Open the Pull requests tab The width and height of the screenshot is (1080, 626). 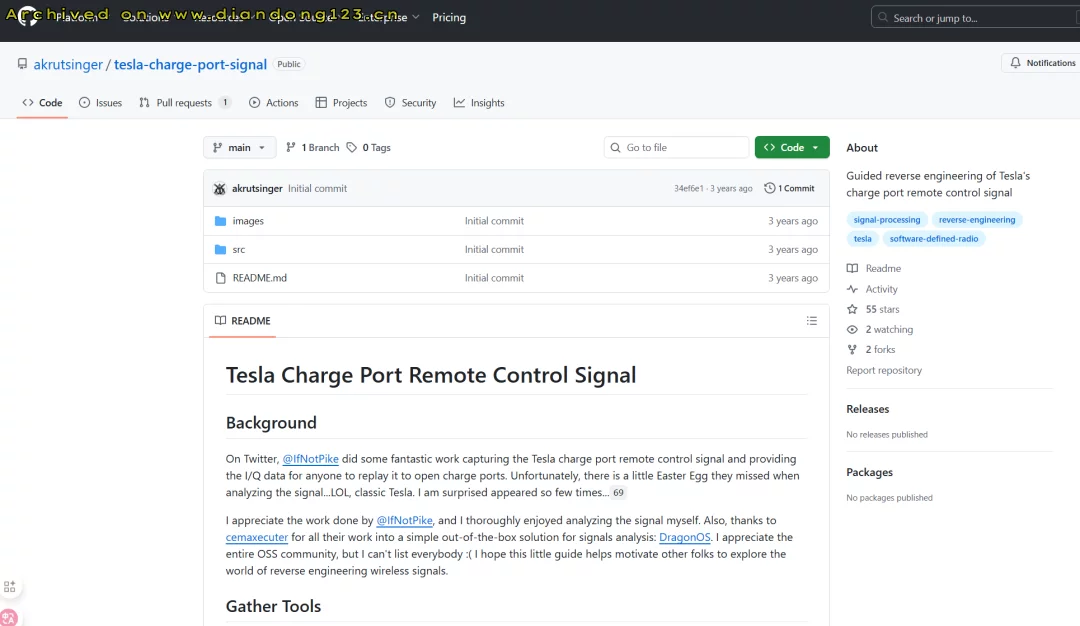point(184,103)
